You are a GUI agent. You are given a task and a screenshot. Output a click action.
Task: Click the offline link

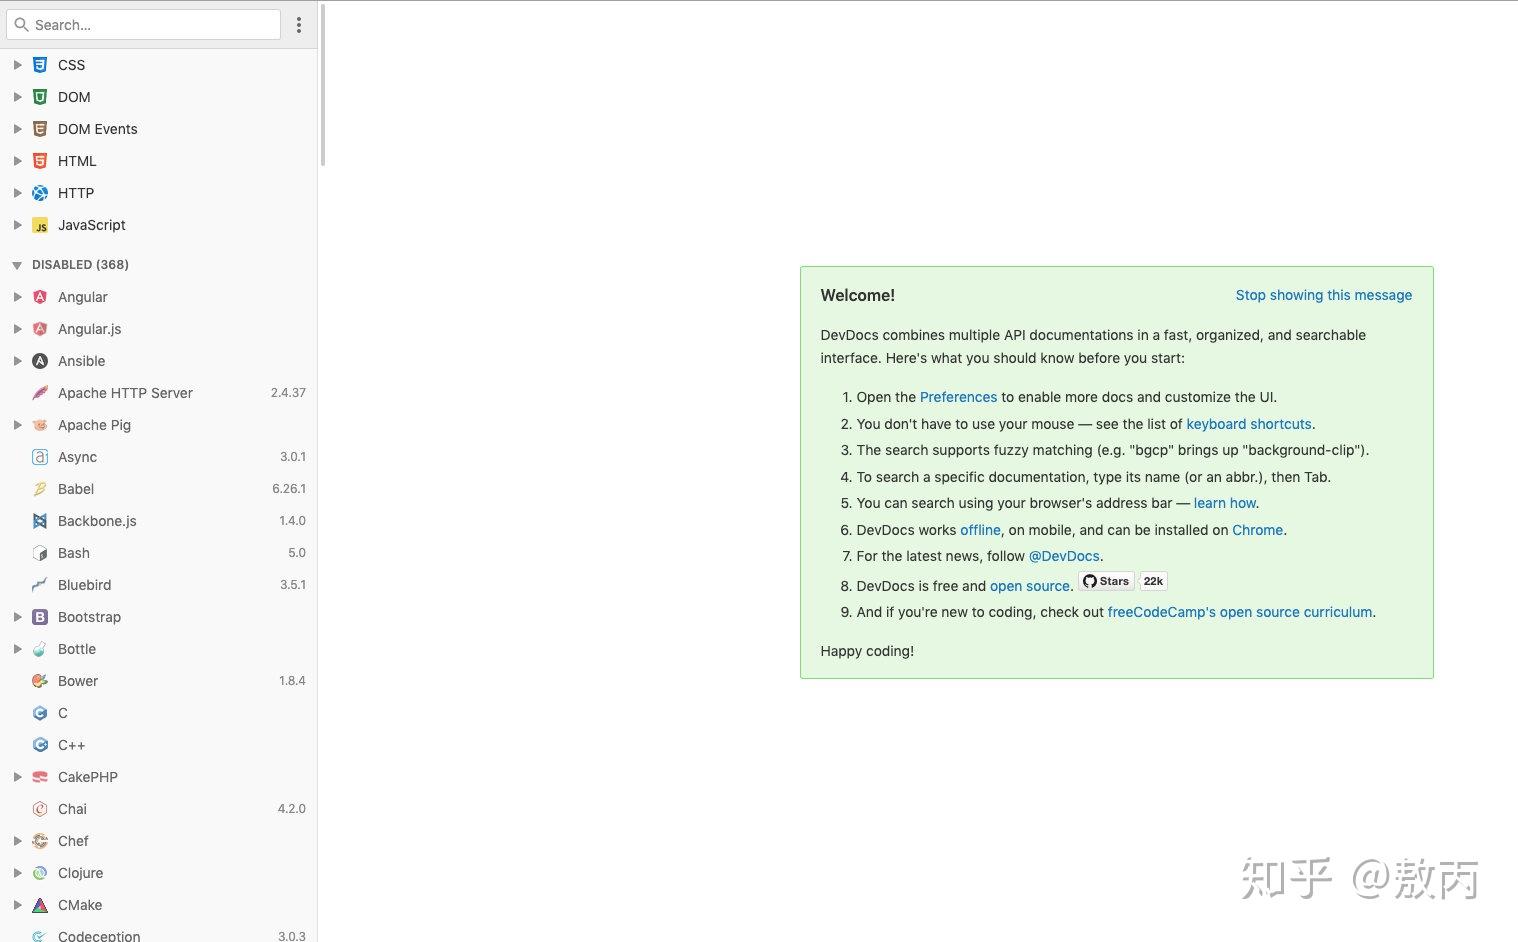click(x=980, y=530)
